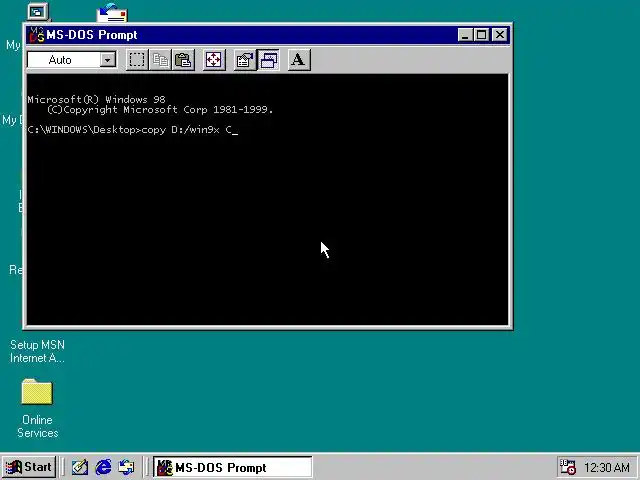Maximize the MS-DOS Prompt window

click(482, 35)
